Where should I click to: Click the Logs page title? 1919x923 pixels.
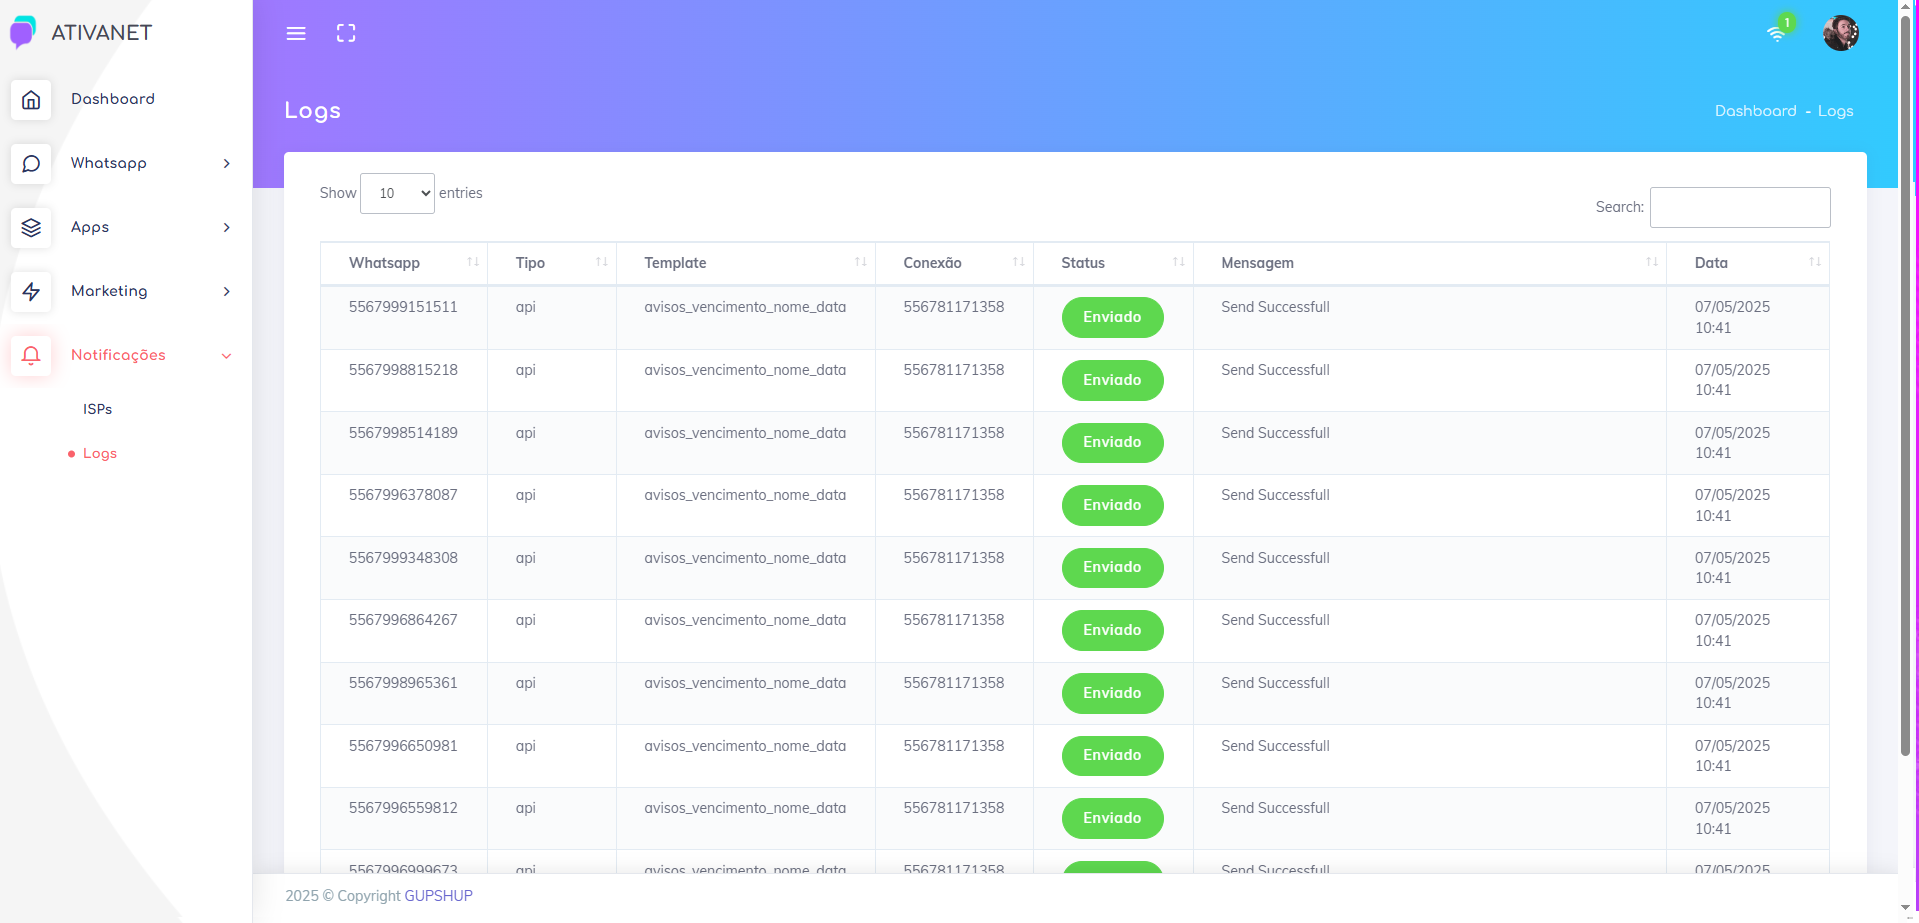coord(312,111)
